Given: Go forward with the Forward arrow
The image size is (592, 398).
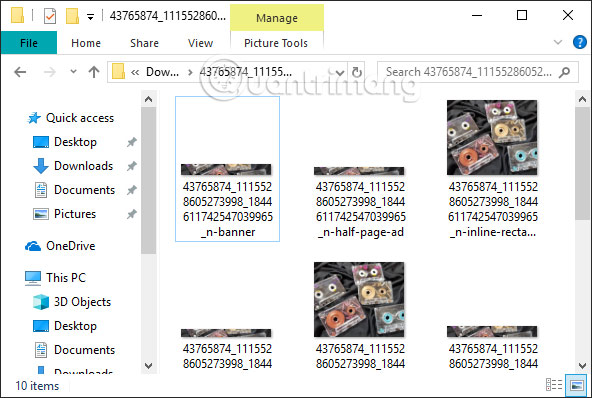Looking at the screenshot, I should coord(49,72).
